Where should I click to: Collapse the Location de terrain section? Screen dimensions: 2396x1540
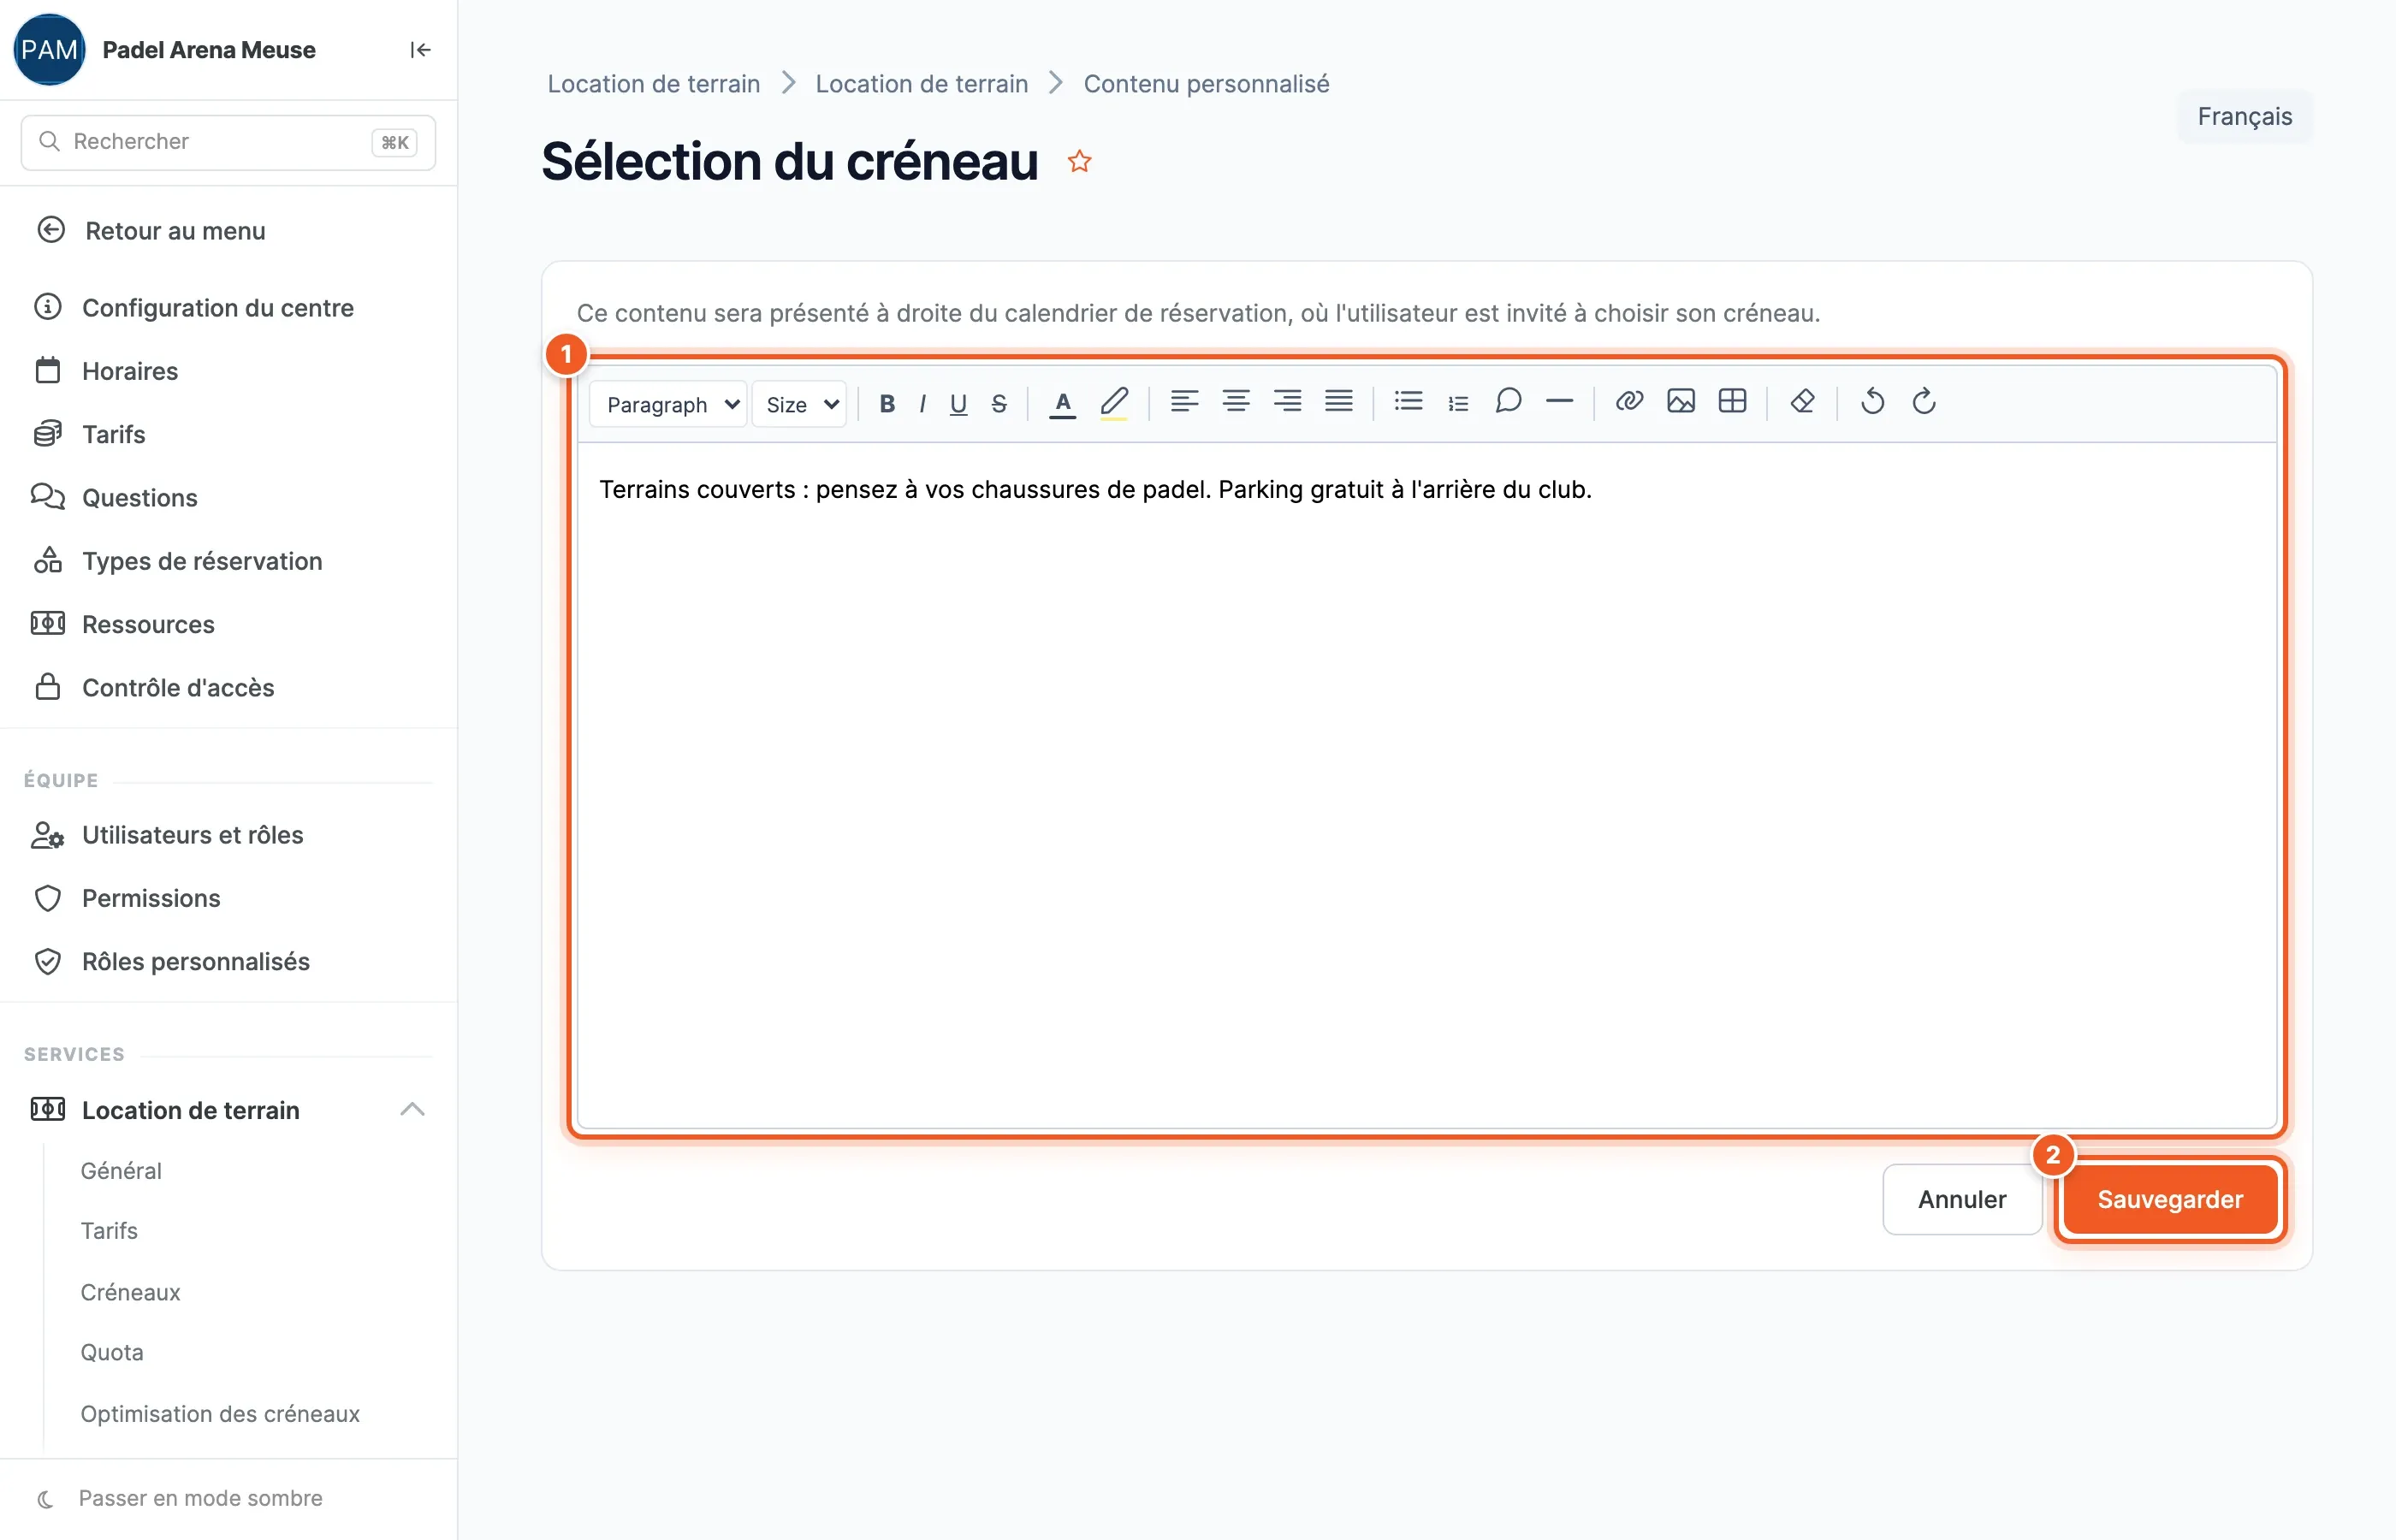pyautogui.click(x=412, y=1109)
